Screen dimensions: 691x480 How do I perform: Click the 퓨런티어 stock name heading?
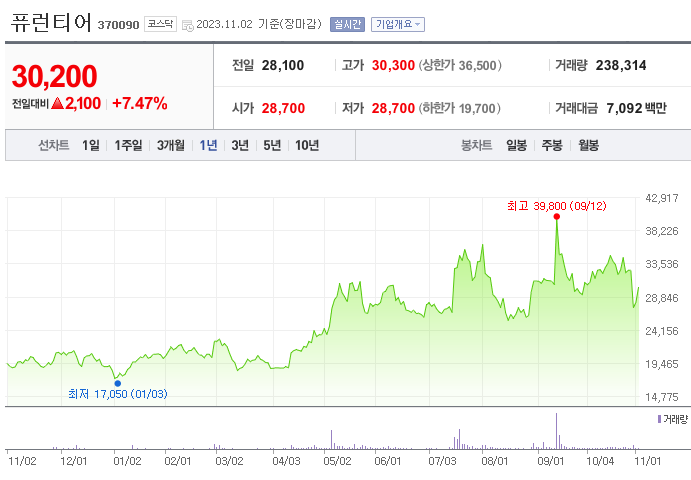point(51,22)
